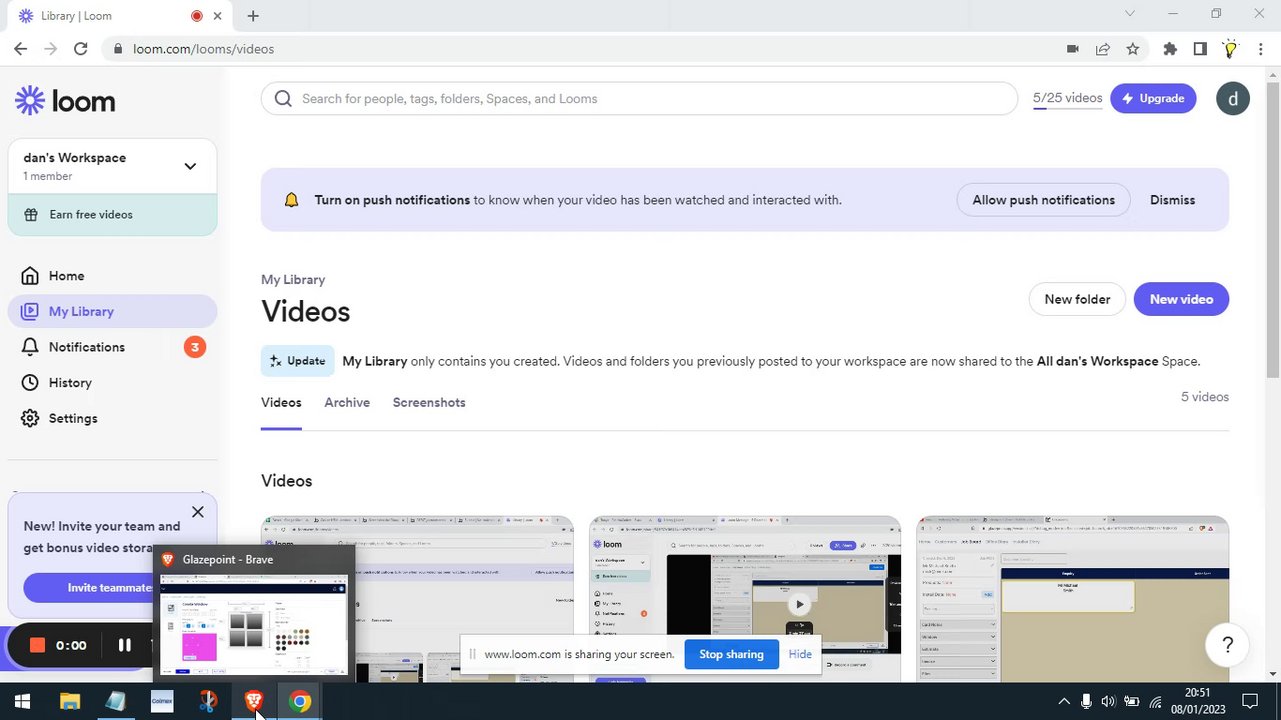Create a New folder
1281x720 pixels.
point(1077,299)
